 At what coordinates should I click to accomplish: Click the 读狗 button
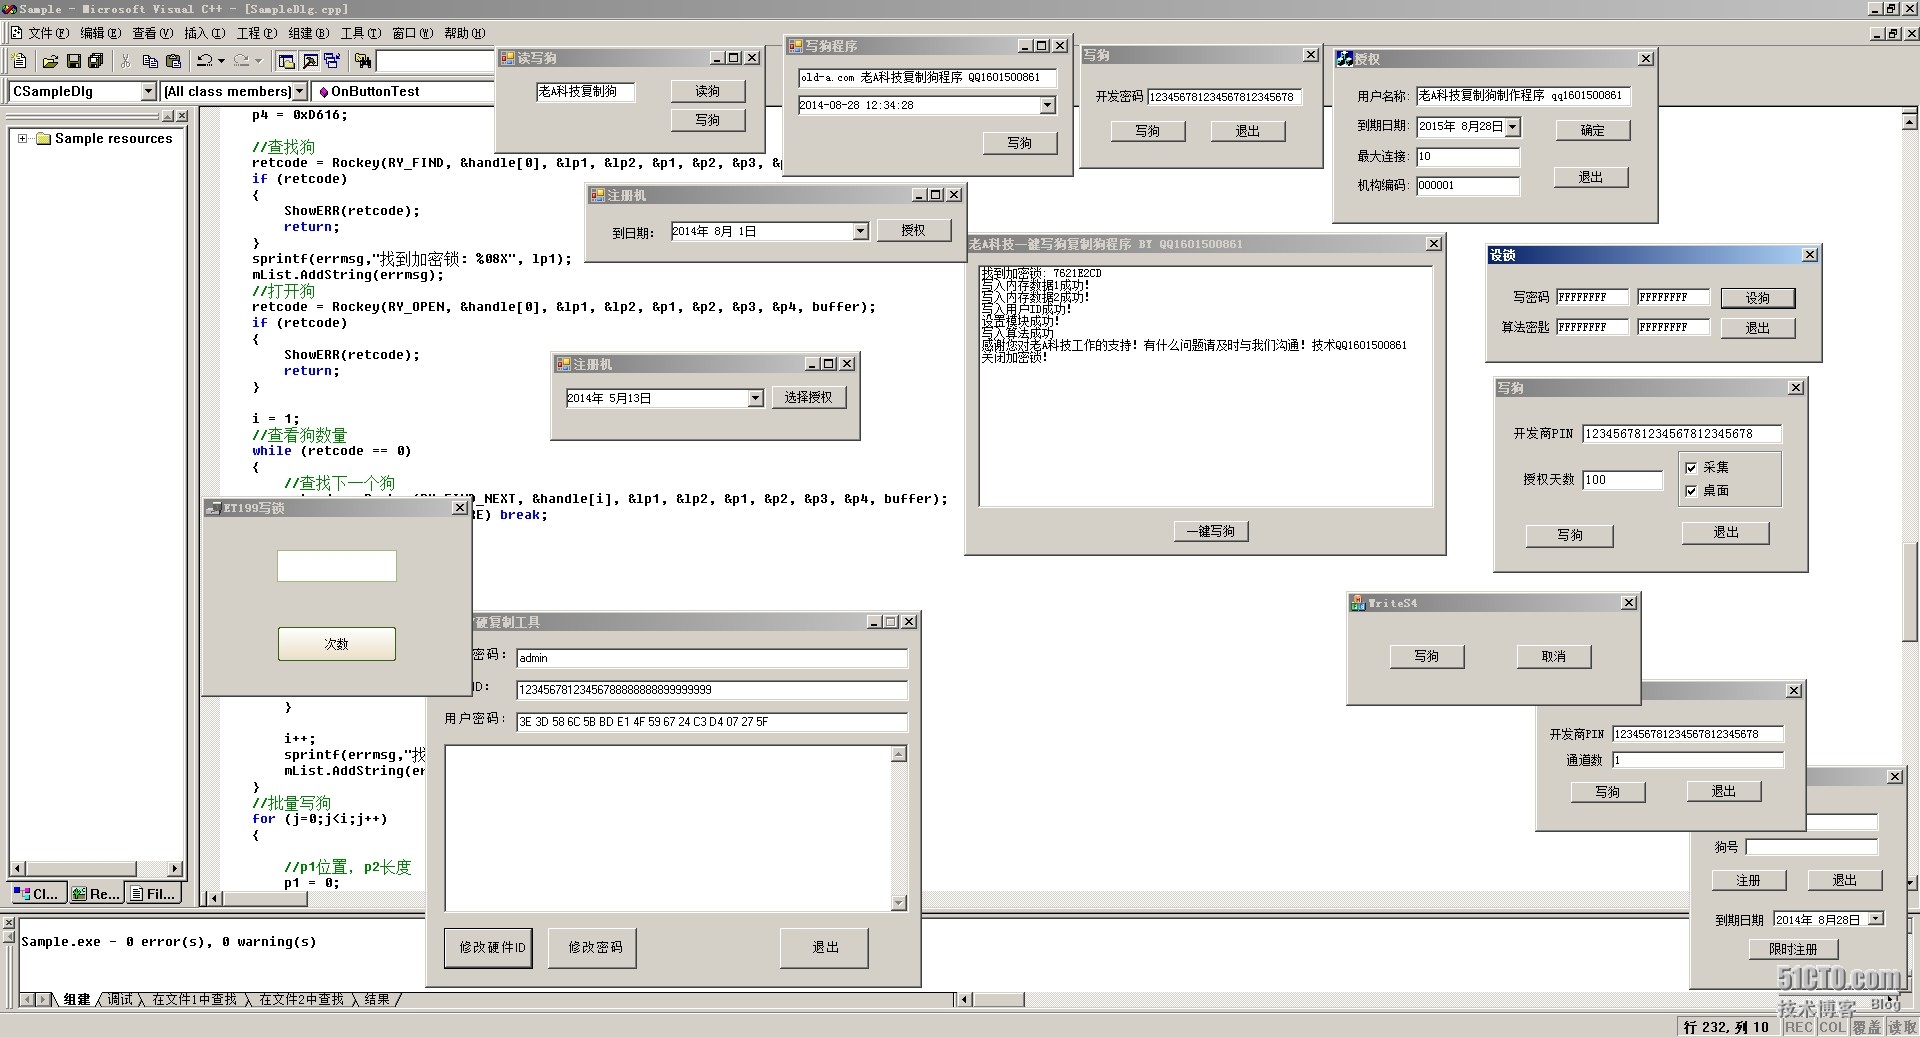click(x=708, y=91)
